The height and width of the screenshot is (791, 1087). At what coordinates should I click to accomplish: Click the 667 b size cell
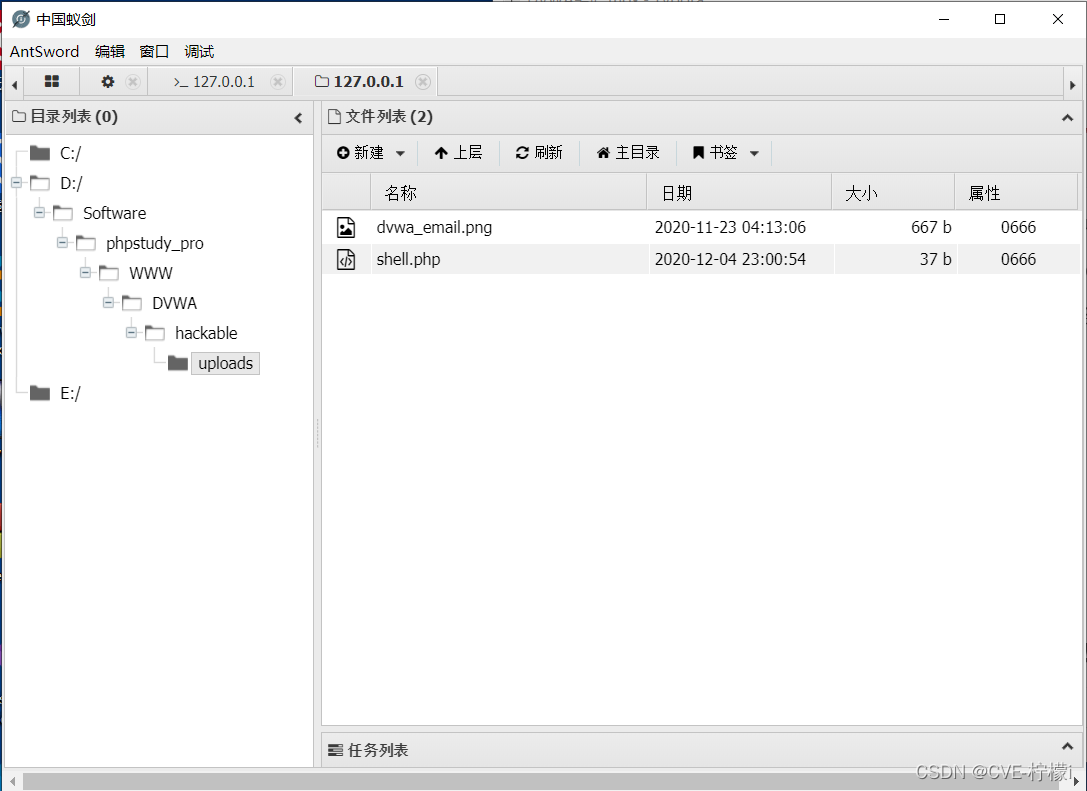[931, 227]
